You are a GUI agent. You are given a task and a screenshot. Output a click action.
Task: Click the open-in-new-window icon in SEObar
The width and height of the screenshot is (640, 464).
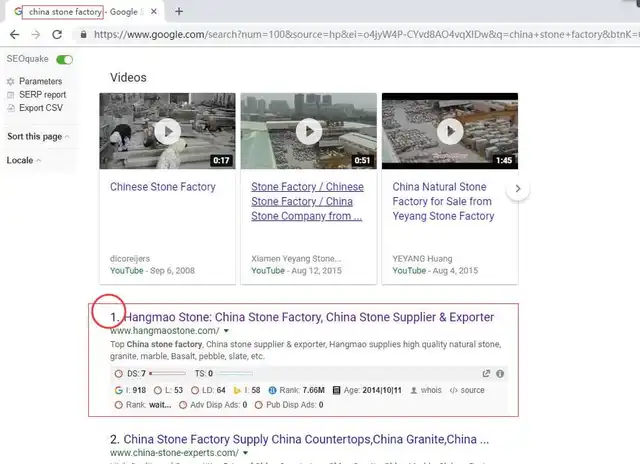point(486,373)
